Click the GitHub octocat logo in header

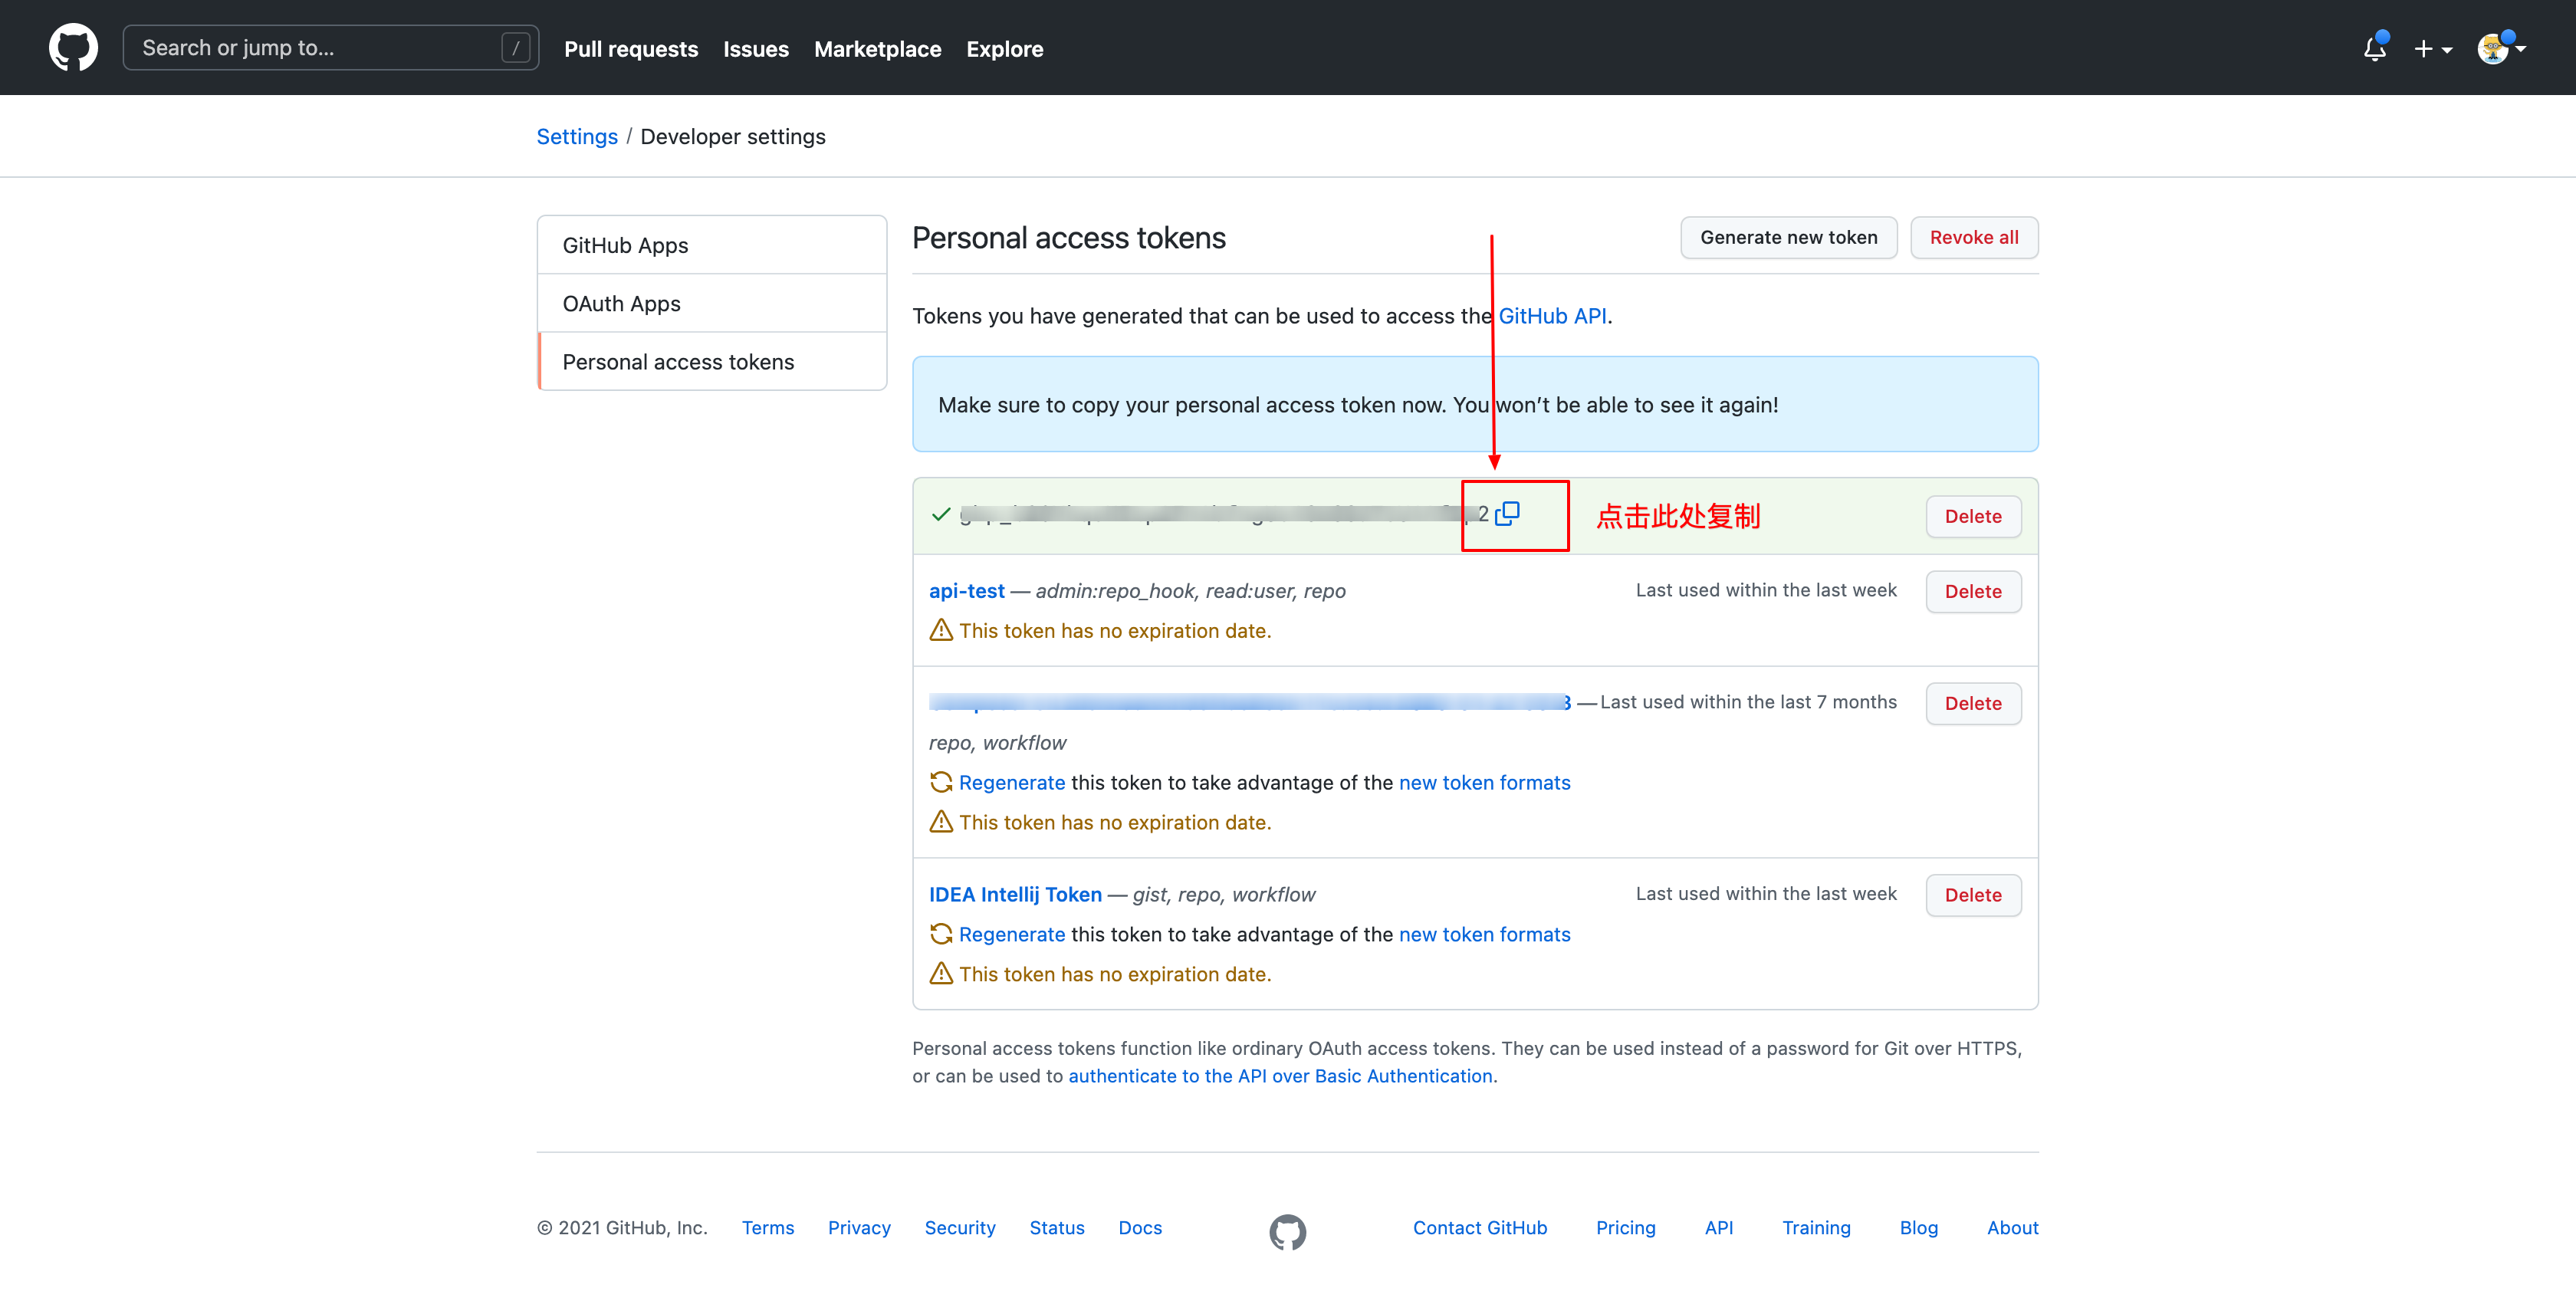tap(73, 48)
